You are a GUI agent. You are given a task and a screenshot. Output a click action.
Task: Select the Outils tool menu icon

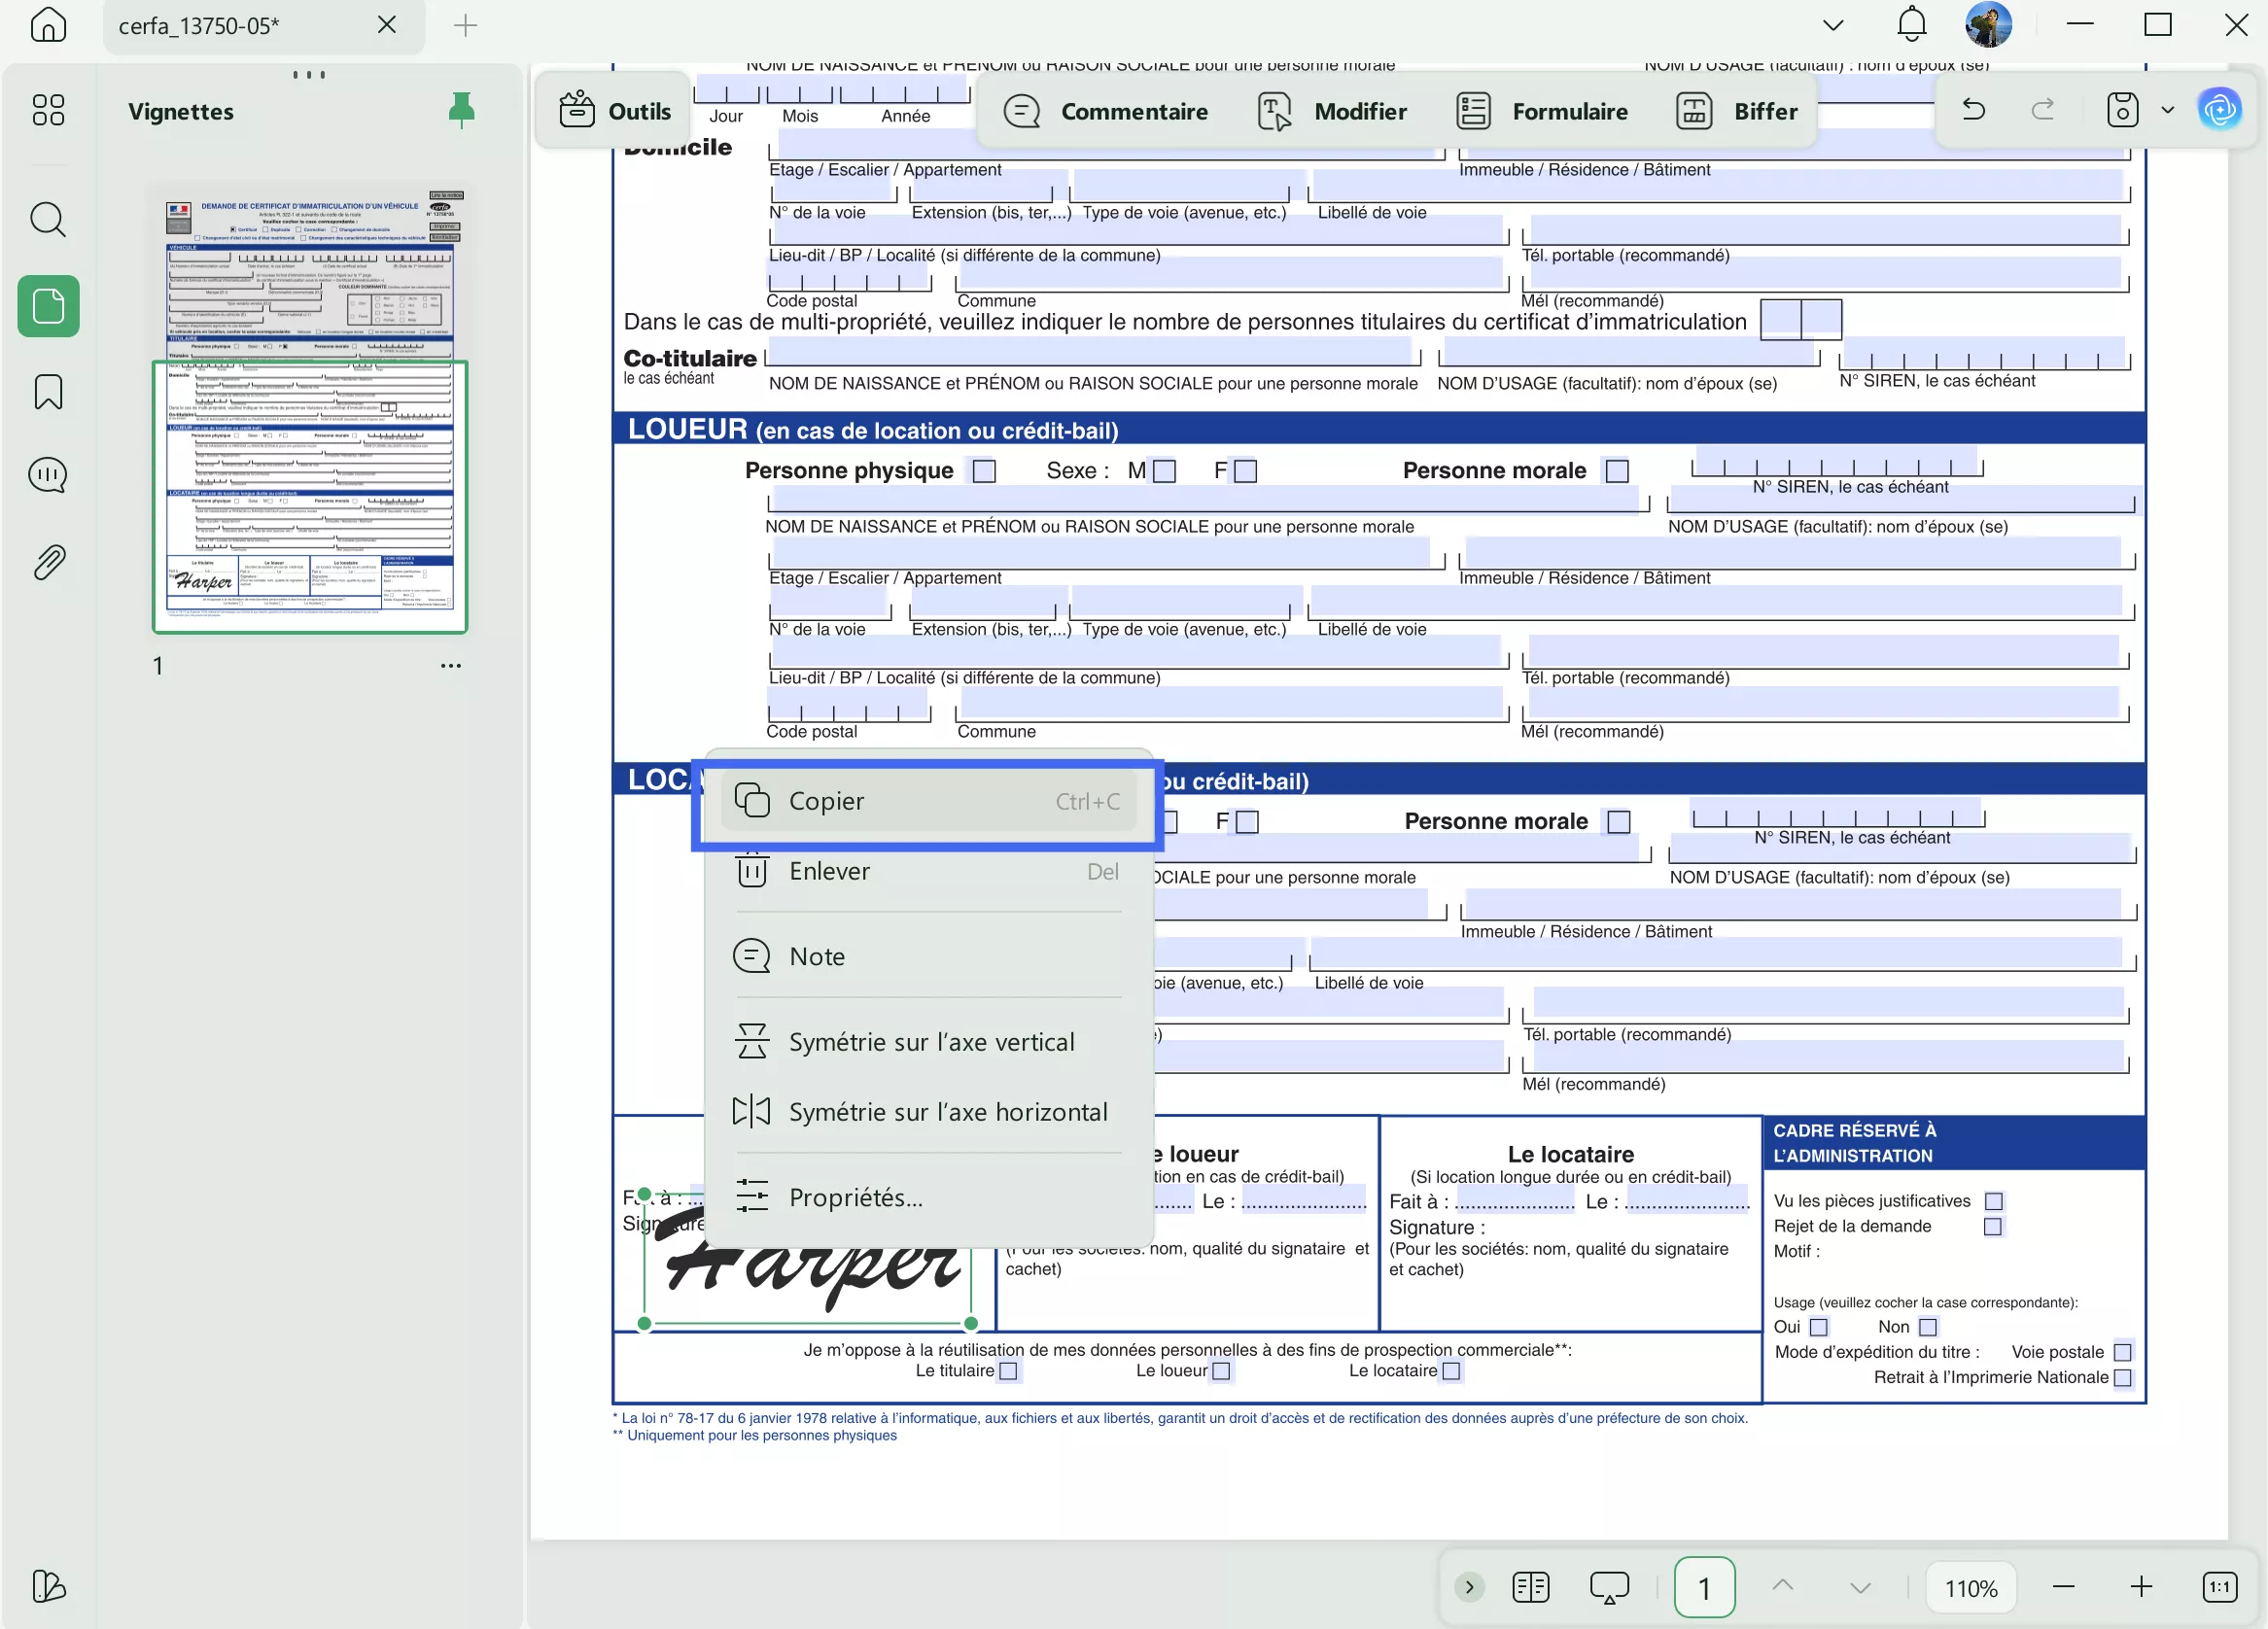tap(578, 110)
